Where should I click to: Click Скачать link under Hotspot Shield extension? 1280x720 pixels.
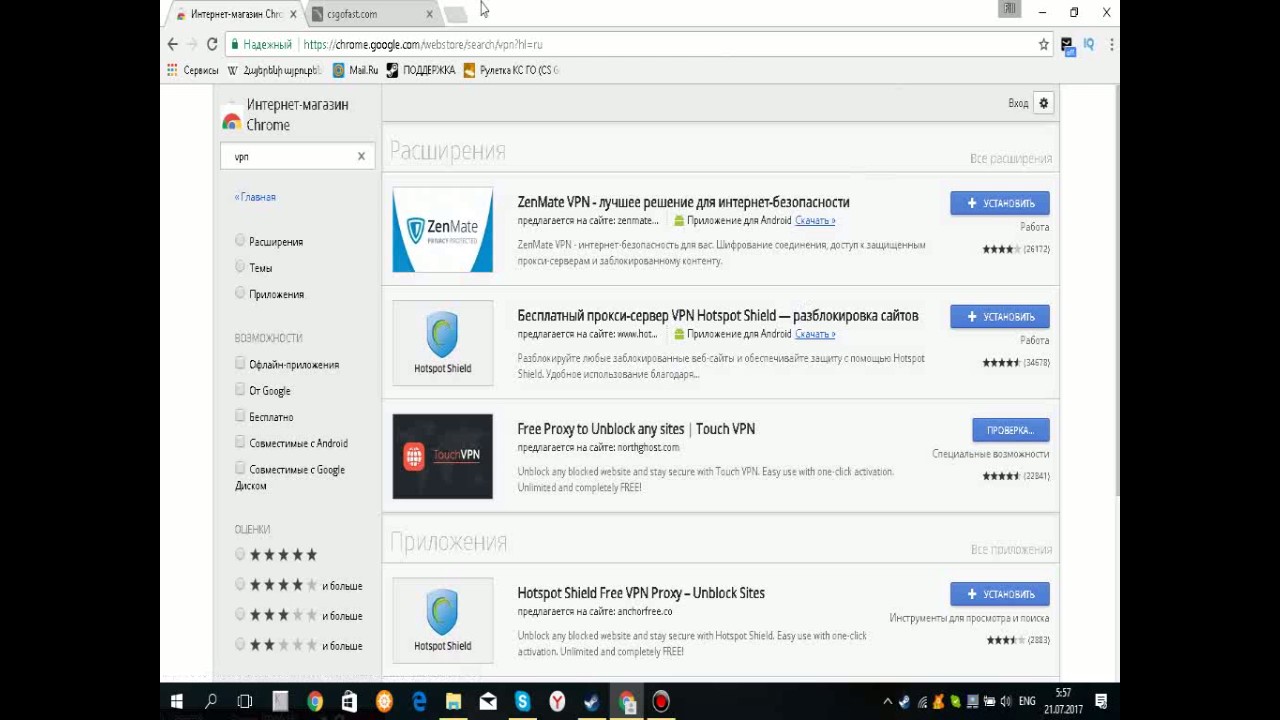coord(815,334)
